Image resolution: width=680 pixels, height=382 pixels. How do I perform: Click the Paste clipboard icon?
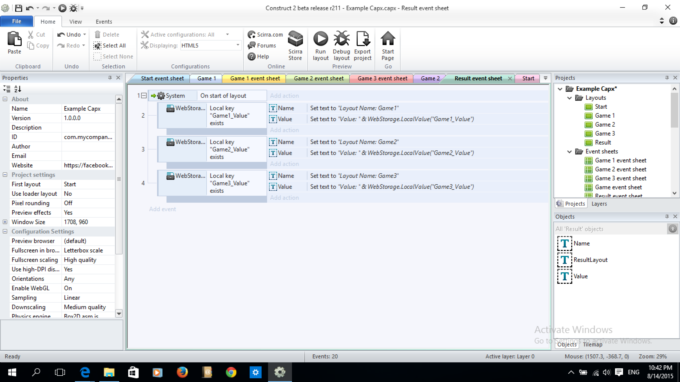click(14, 42)
